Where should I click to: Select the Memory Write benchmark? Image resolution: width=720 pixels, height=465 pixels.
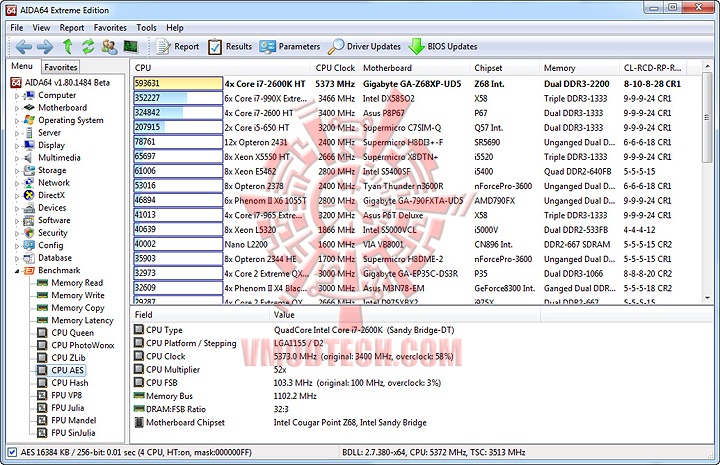point(78,295)
